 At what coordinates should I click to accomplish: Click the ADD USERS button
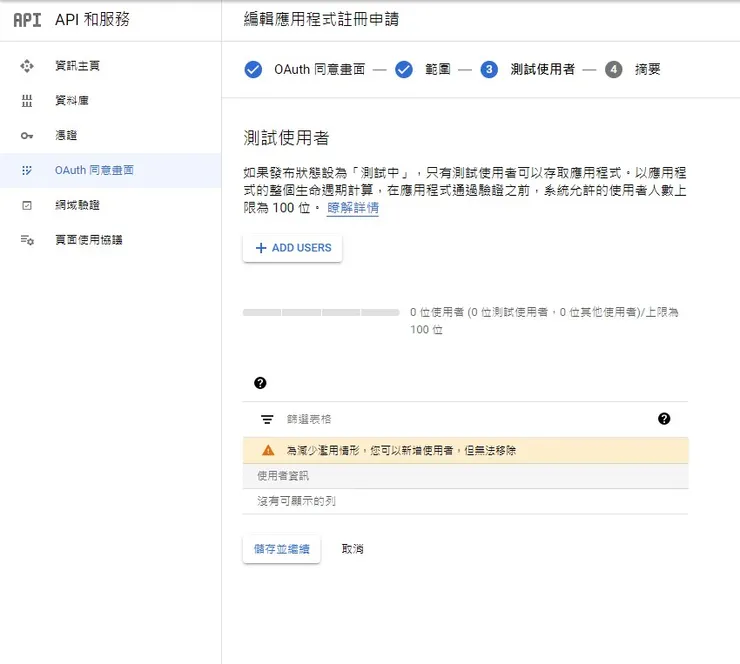[293, 248]
